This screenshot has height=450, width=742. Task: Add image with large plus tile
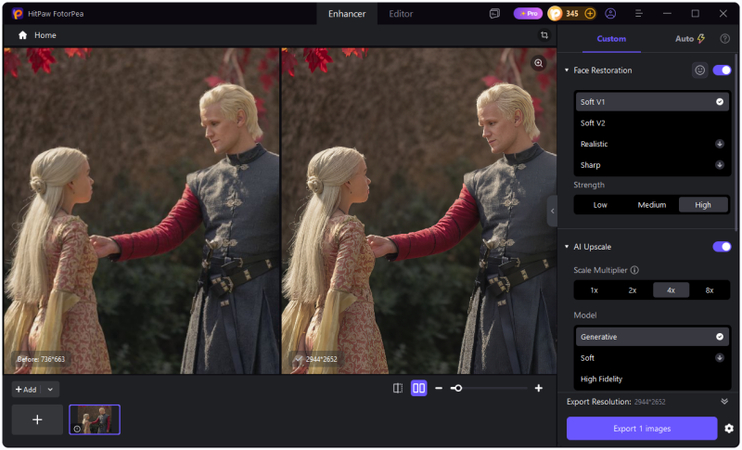click(37, 420)
